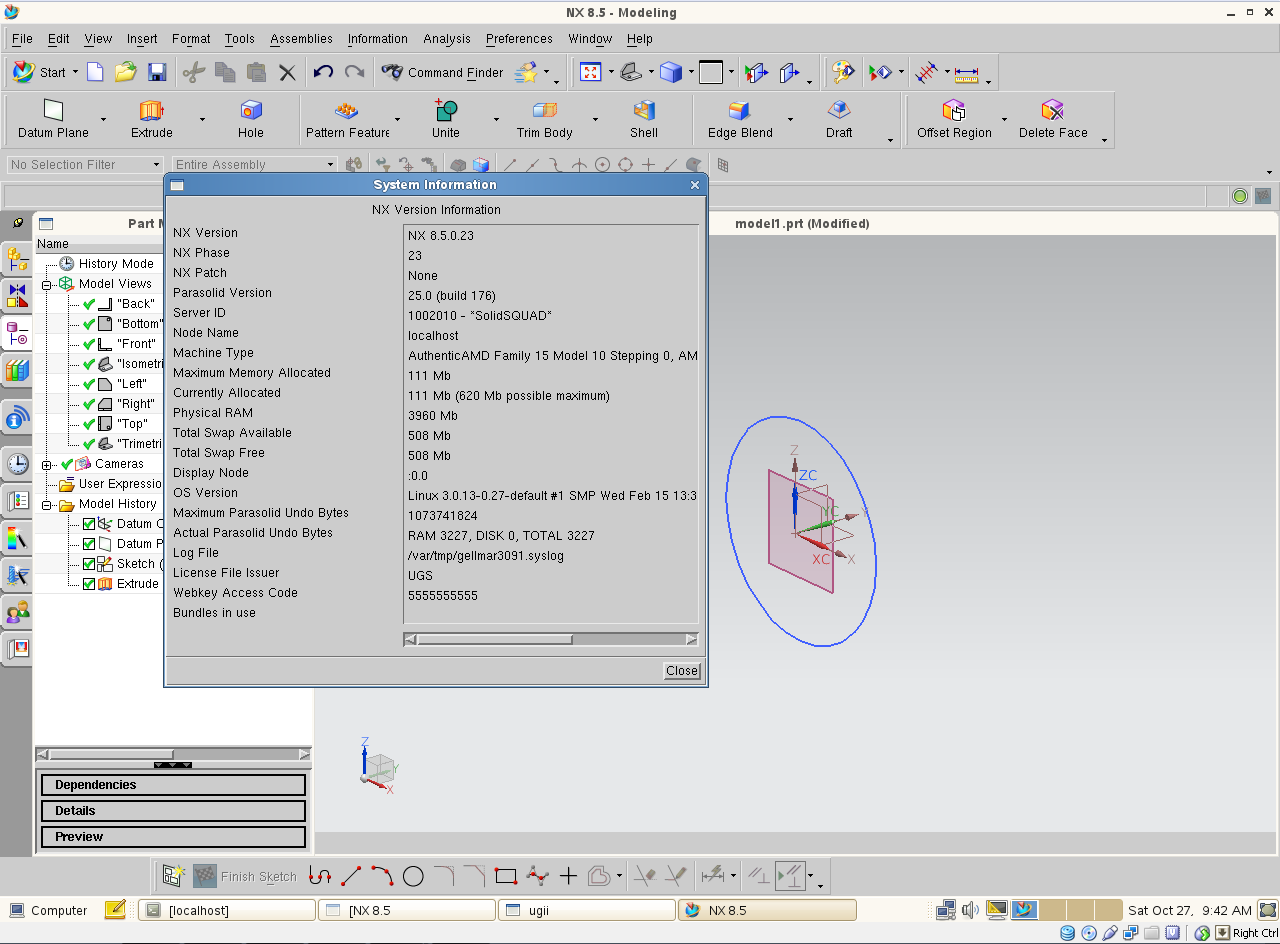1280x944 pixels.
Task: Click the Delete Face icon
Action: tap(1052, 111)
